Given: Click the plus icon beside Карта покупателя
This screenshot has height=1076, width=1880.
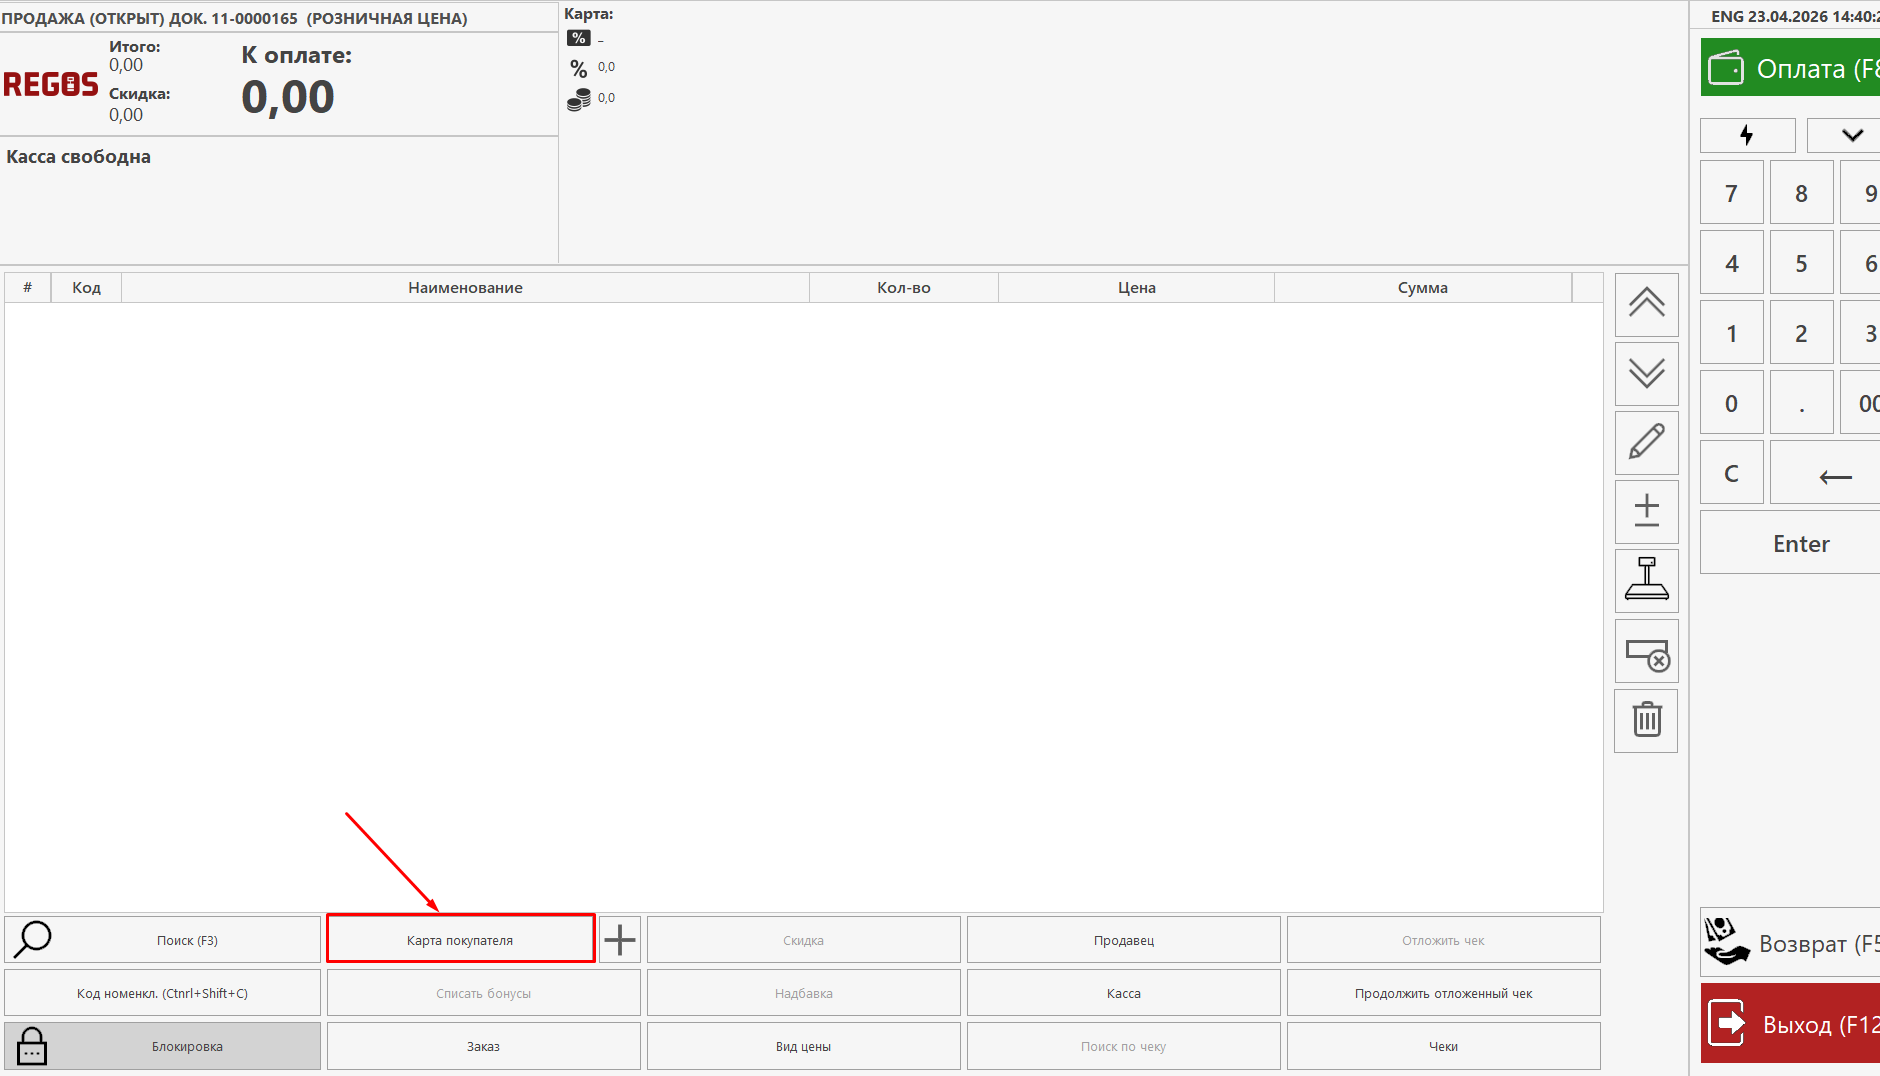Looking at the screenshot, I should click(620, 940).
